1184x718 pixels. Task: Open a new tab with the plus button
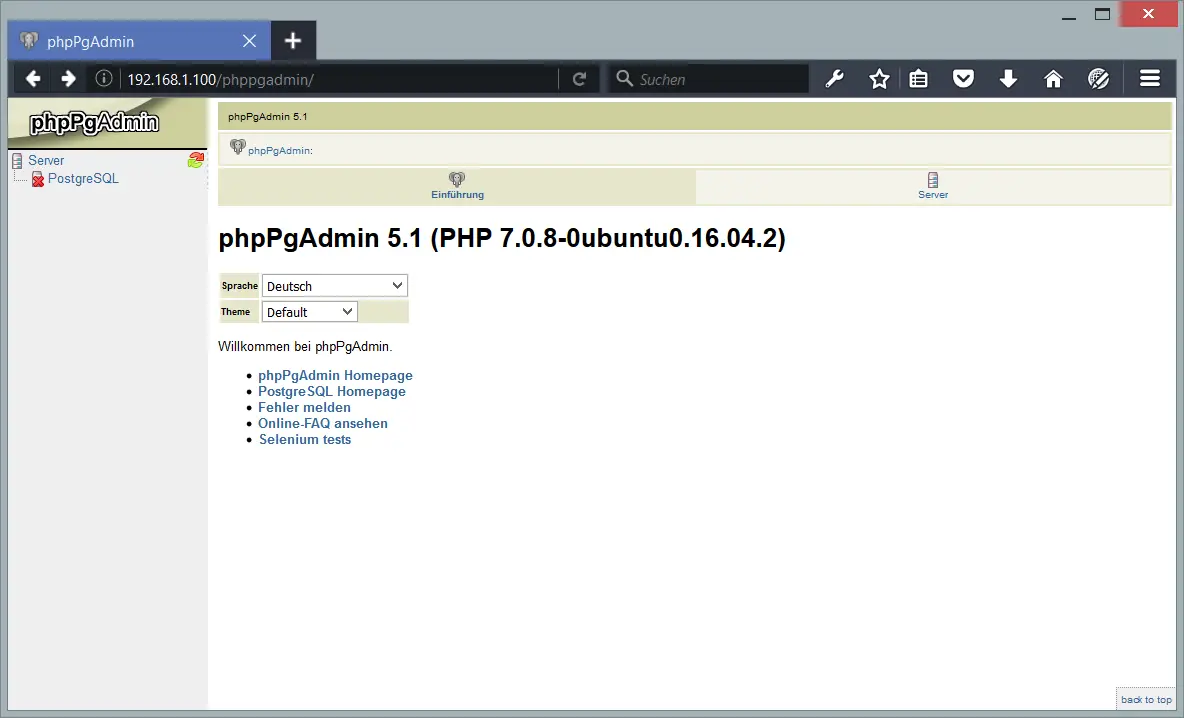tap(293, 41)
